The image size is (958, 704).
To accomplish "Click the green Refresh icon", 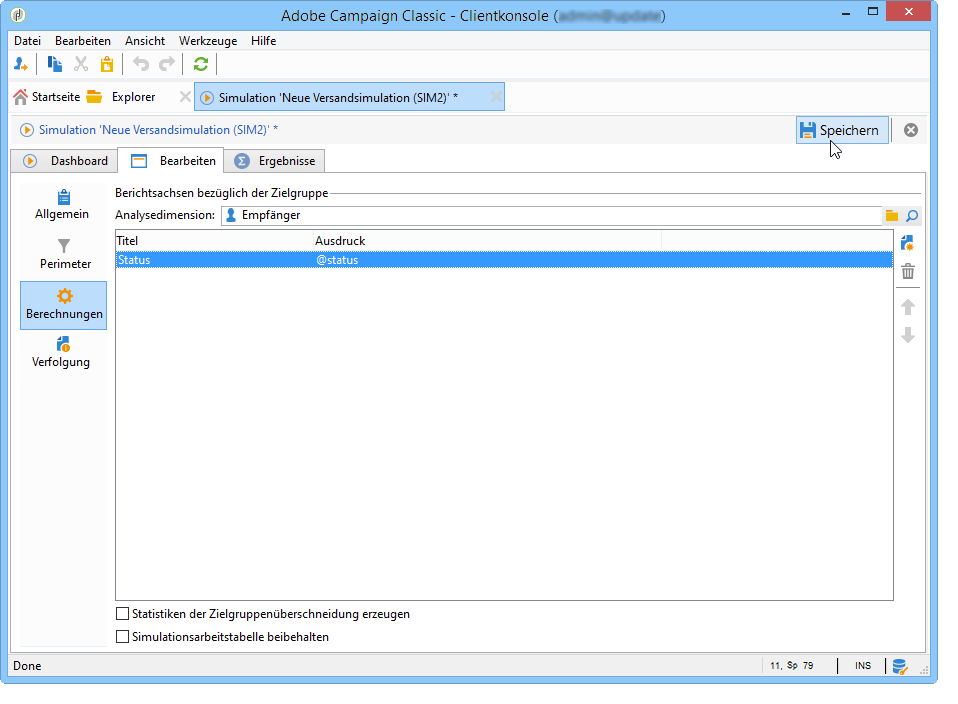I will 200,64.
